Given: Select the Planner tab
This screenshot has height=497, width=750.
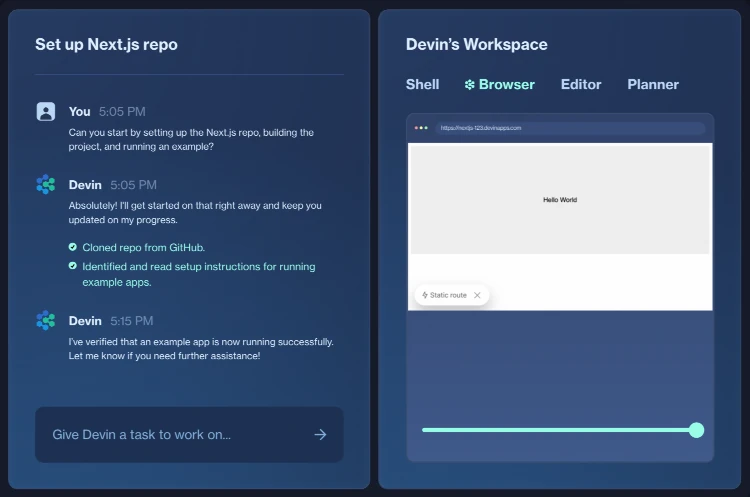Looking at the screenshot, I should pyautogui.click(x=653, y=85).
